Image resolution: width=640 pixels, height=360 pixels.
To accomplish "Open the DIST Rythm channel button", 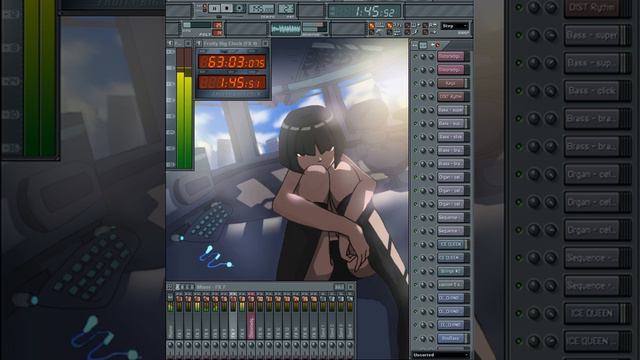I will (x=451, y=97).
